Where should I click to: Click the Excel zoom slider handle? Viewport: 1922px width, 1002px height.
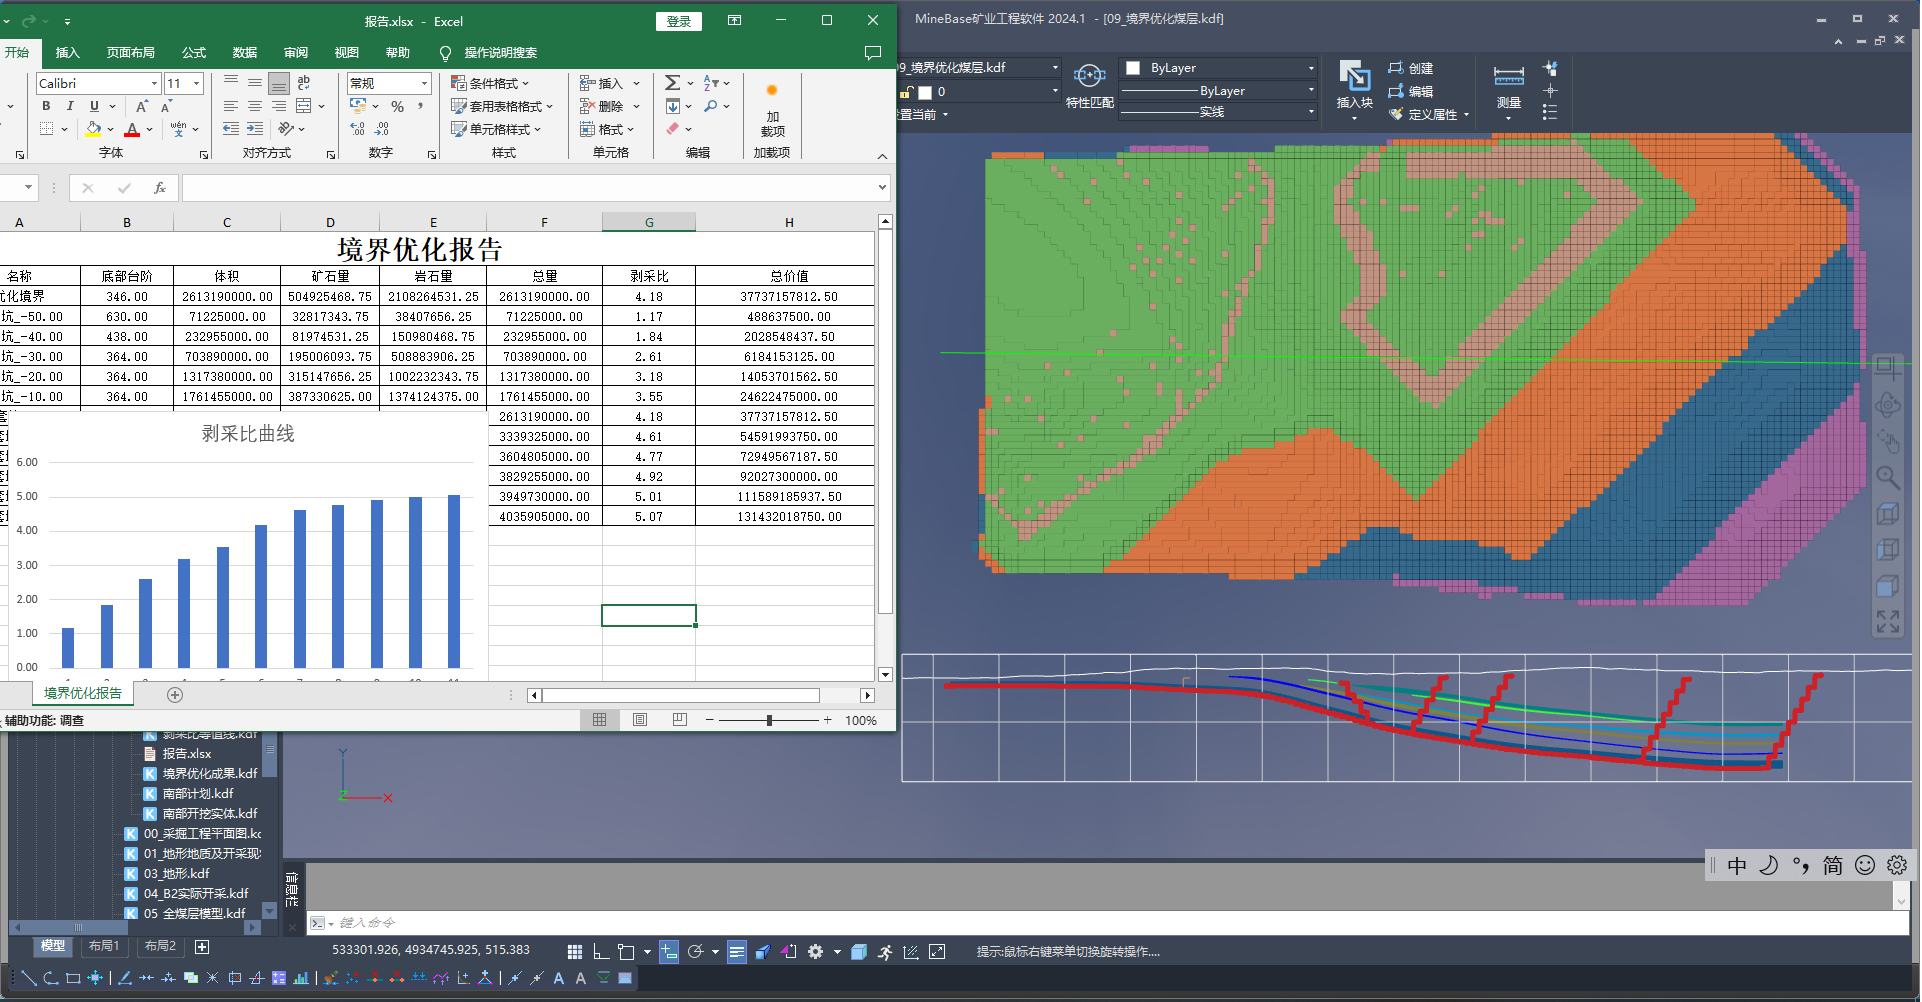[x=769, y=720]
